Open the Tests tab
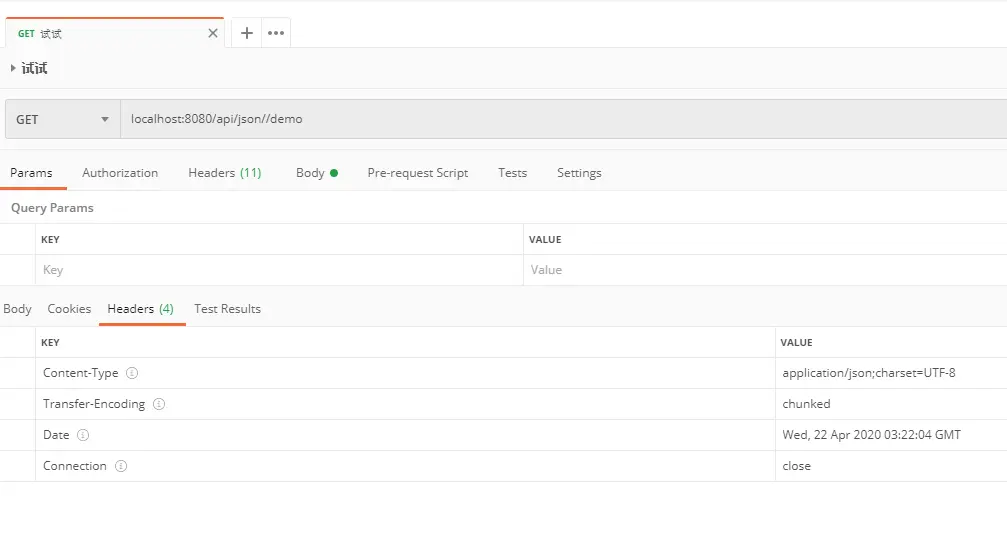 [x=512, y=173]
